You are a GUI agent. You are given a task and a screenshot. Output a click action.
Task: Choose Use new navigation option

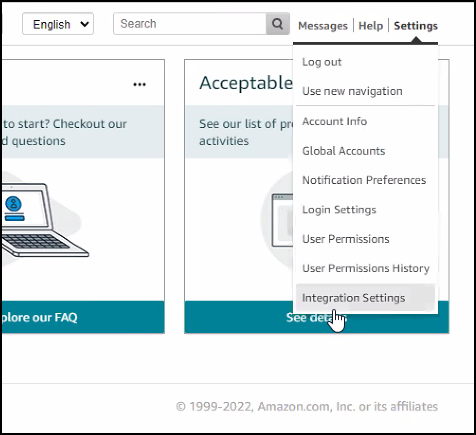pos(352,91)
